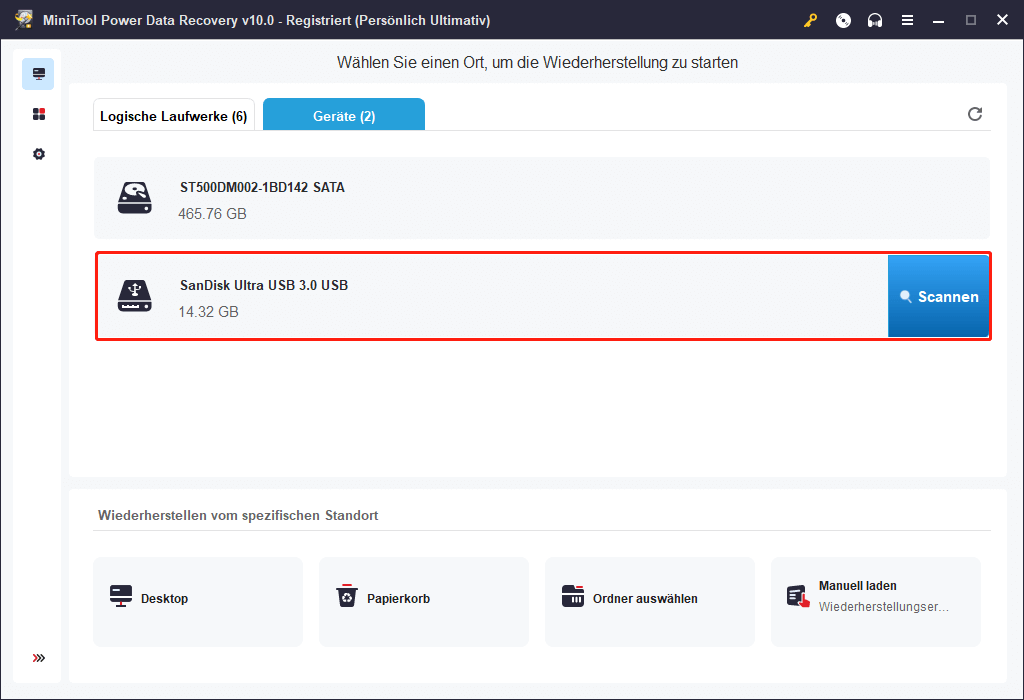Screen dimensions: 1024x700
Task: Refresh the drive list
Action: [x=975, y=114]
